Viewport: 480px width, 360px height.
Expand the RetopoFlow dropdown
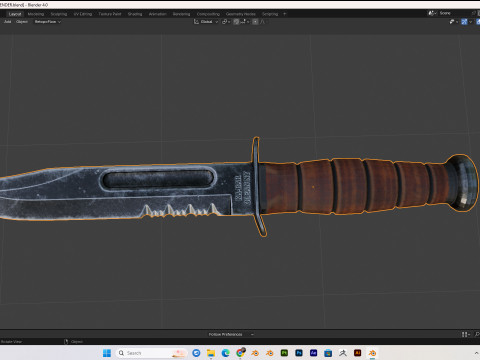pyautogui.click(x=48, y=22)
